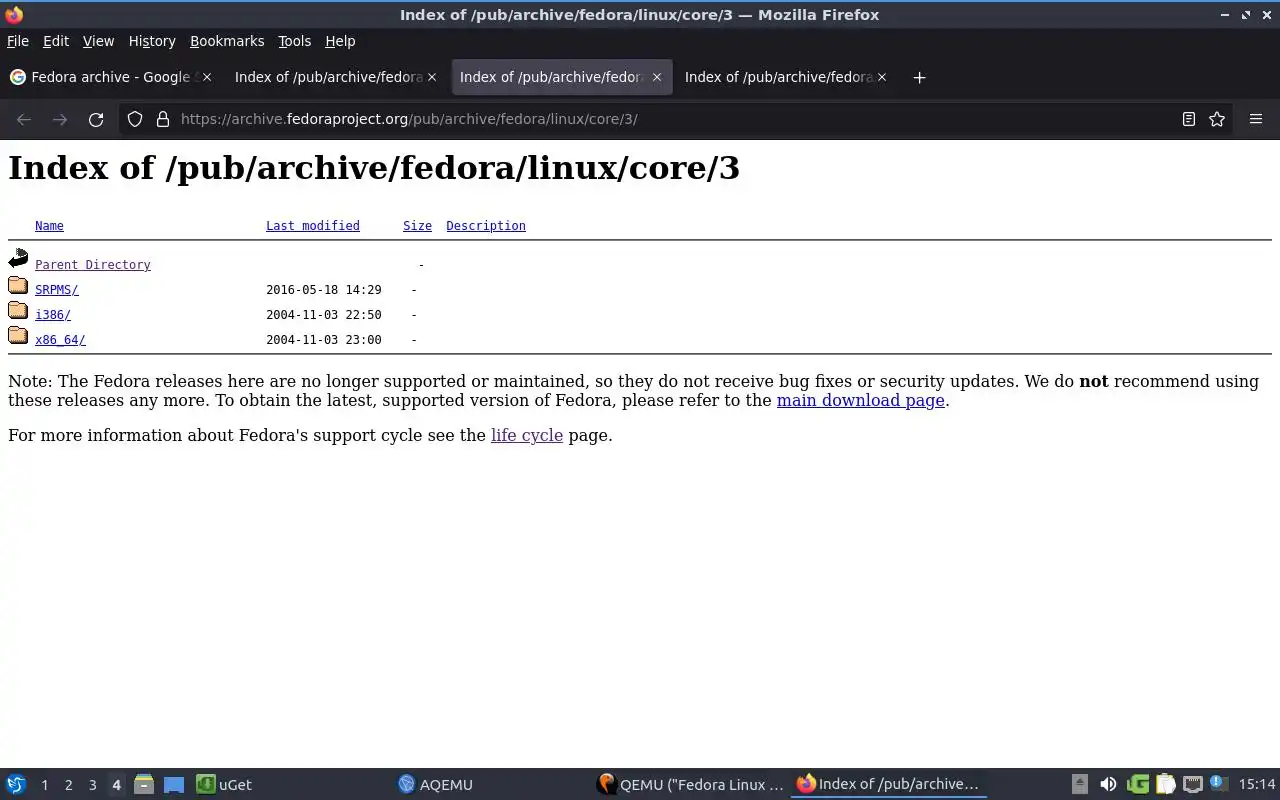Open the File menu

(18, 41)
